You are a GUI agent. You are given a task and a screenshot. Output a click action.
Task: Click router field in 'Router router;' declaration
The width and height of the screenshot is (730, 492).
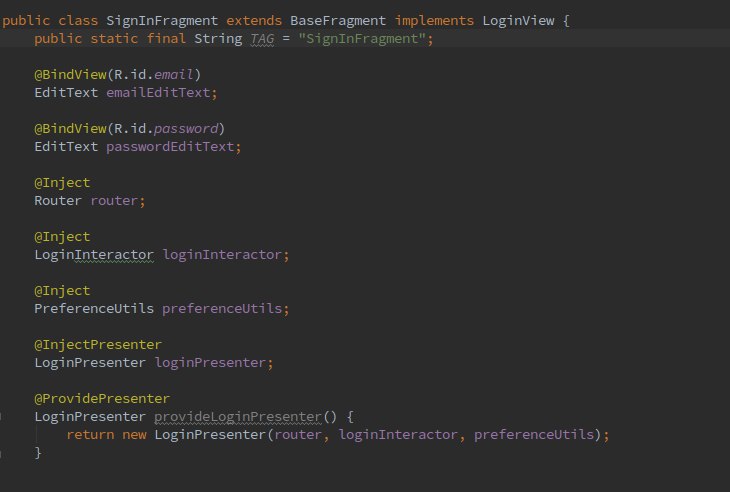114,201
